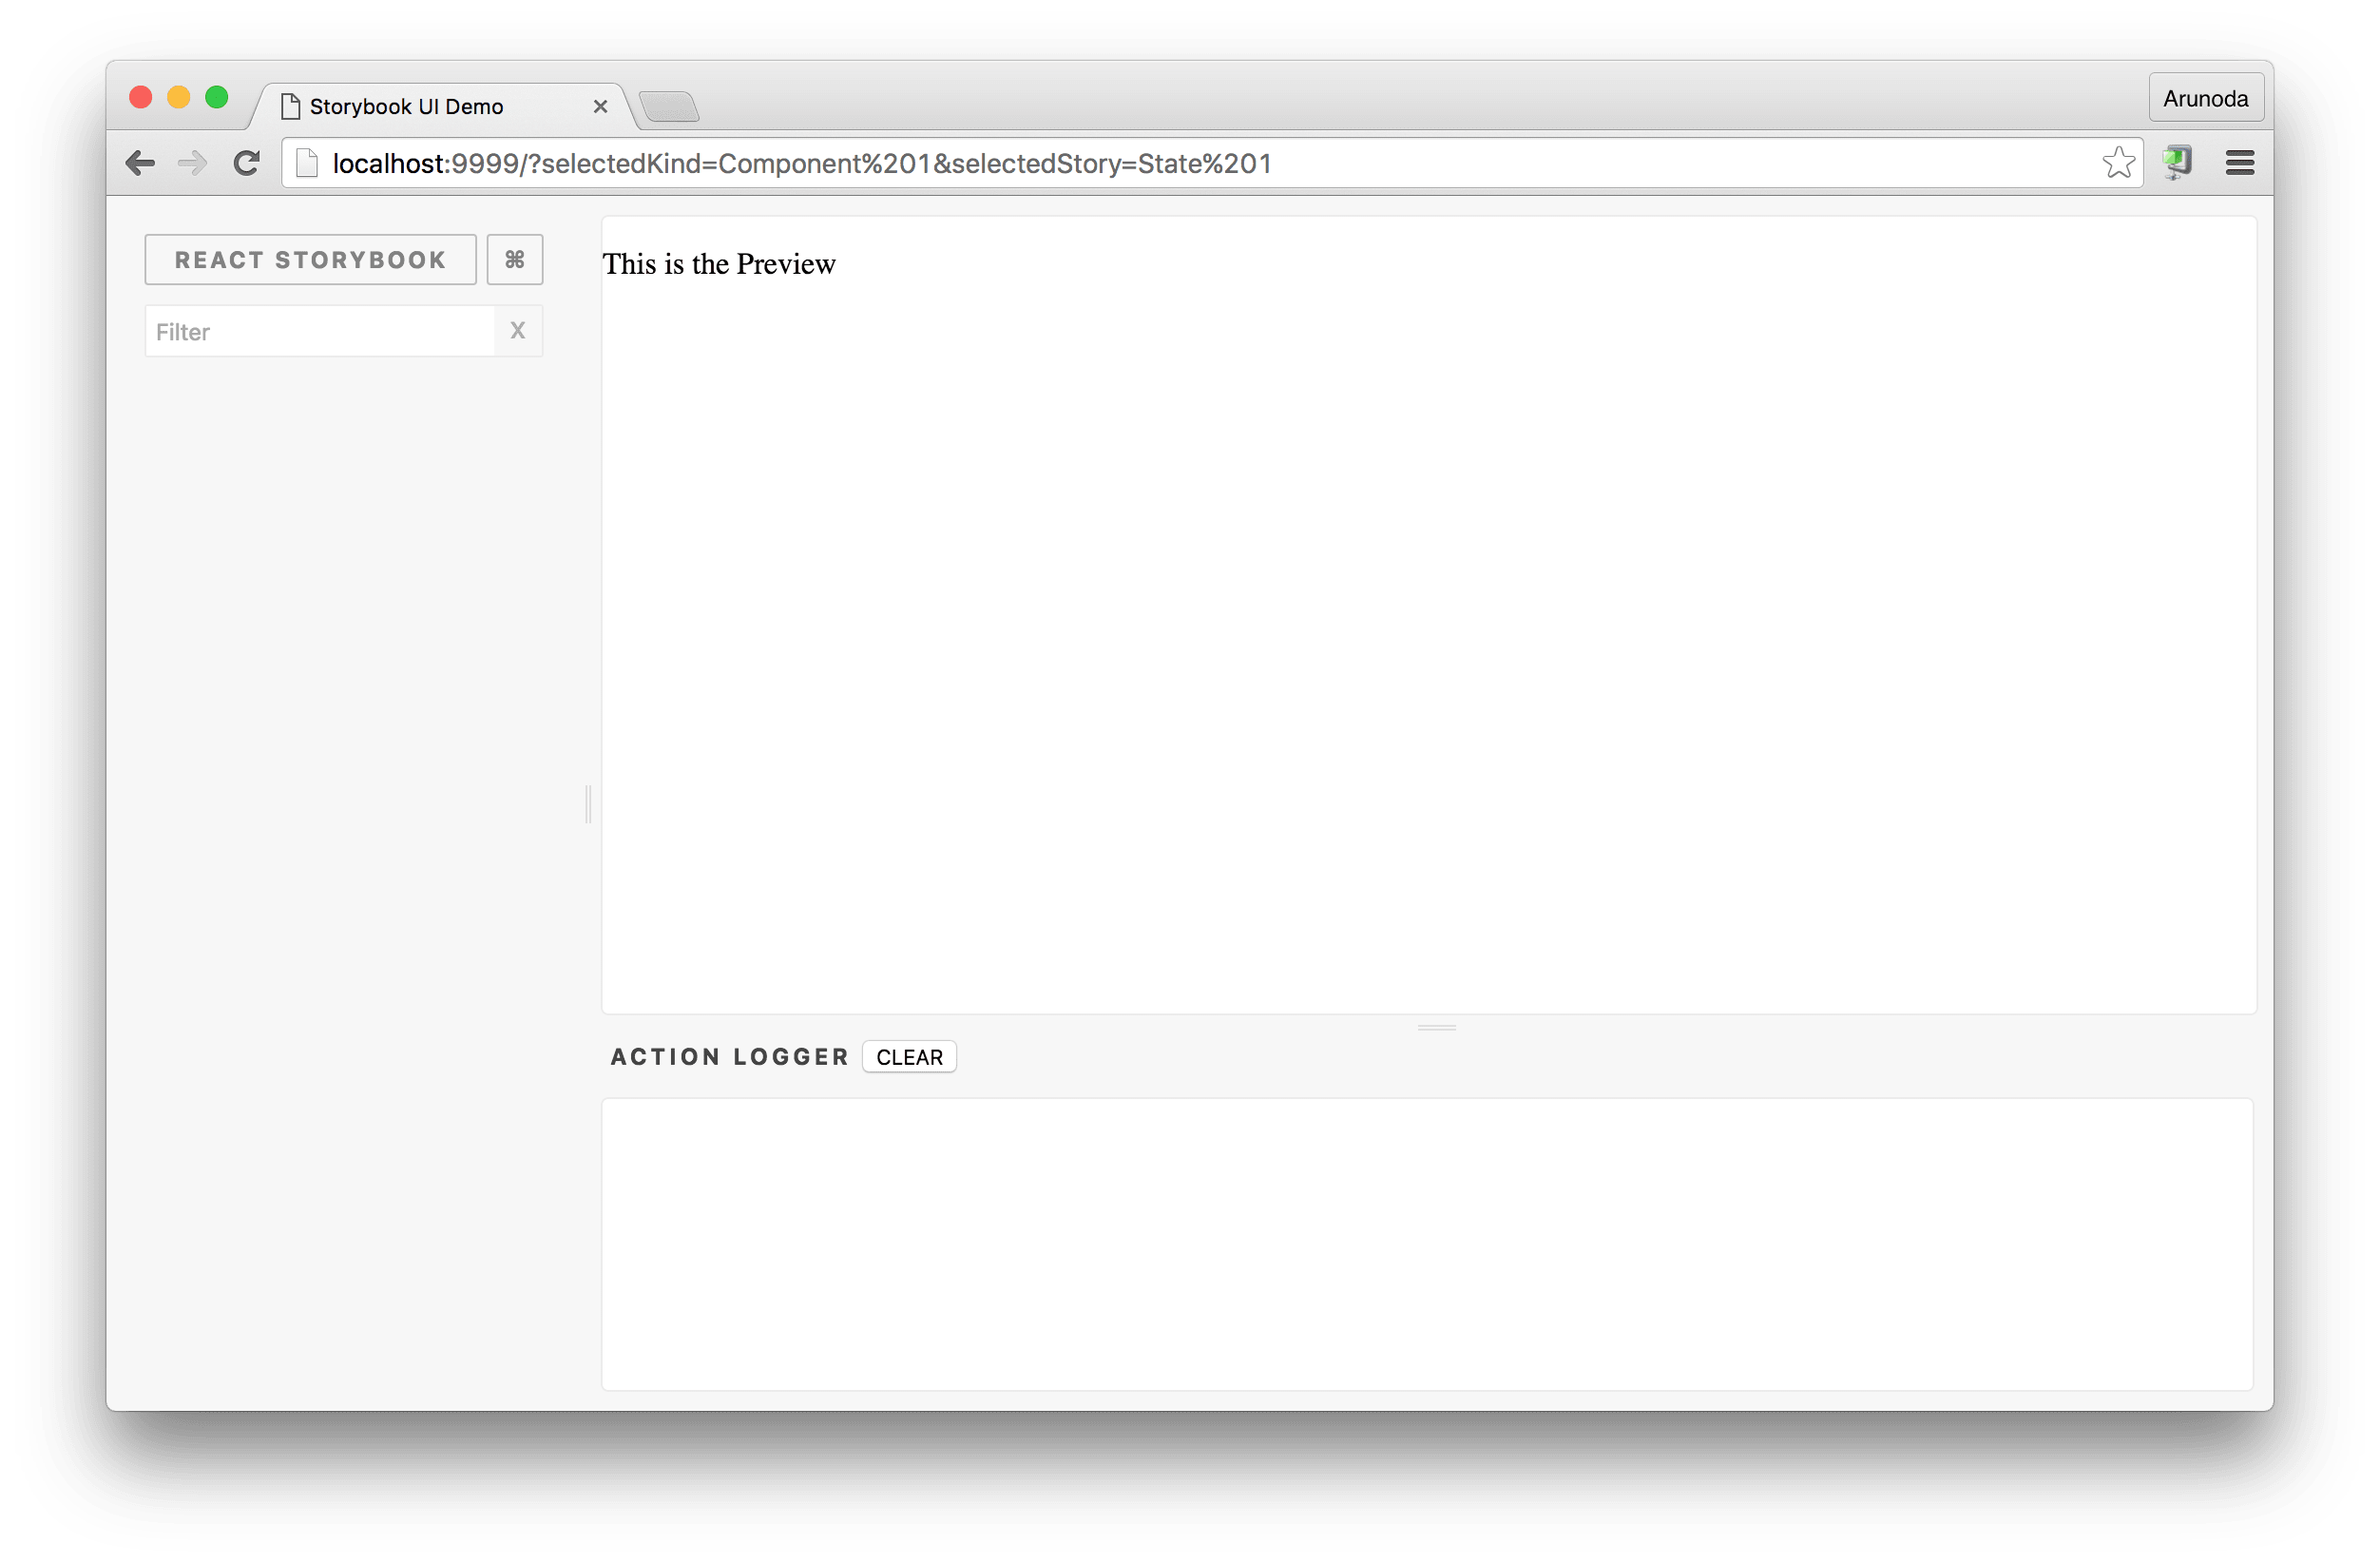Click the divider handle above Action Logger
The image size is (2380, 1563).
point(1435,1026)
